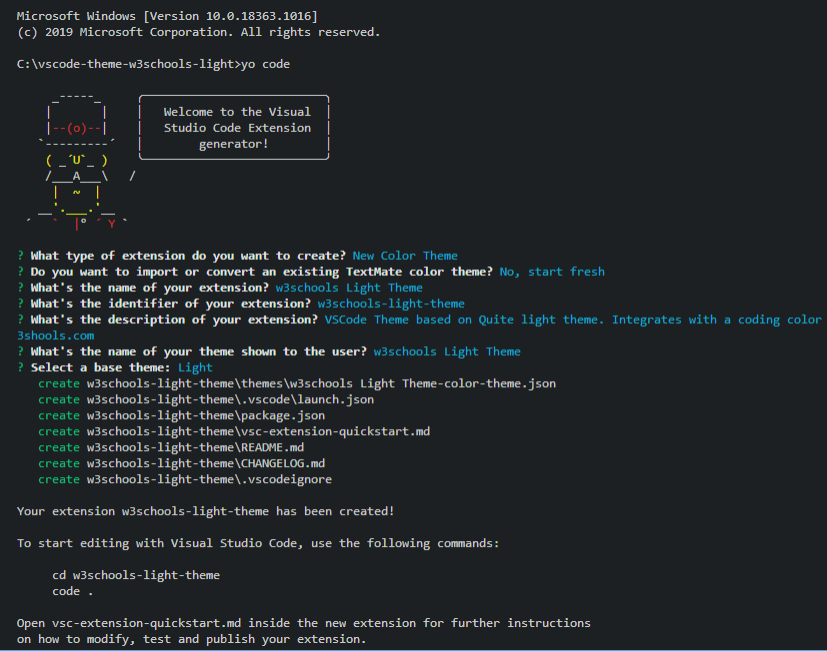Click the 'yo code' command text
This screenshot has height=651, width=827.
coord(265,64)
